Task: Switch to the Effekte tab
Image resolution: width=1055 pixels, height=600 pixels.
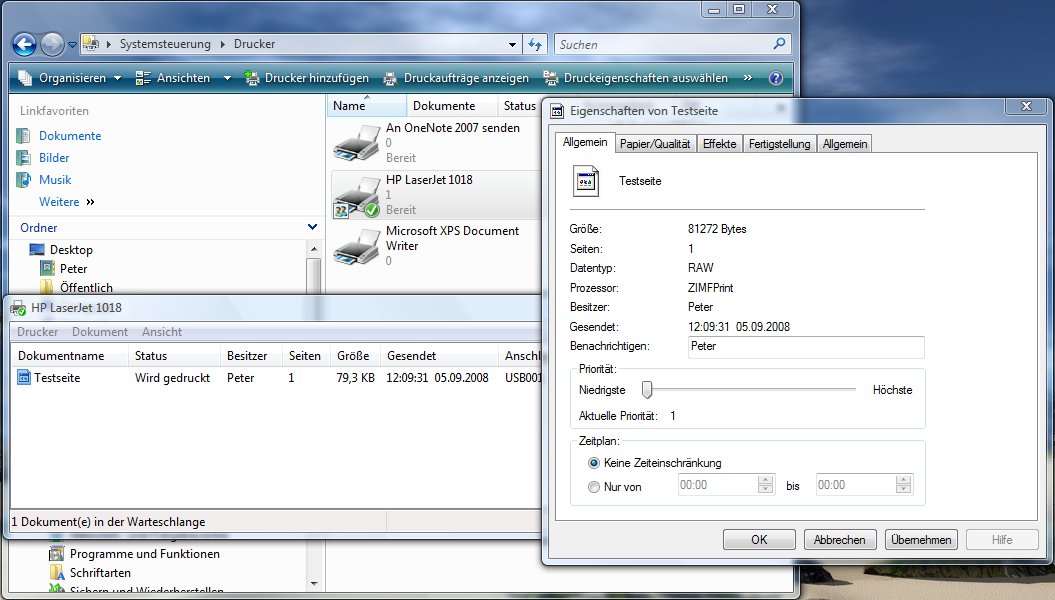Action: point(719,144)
